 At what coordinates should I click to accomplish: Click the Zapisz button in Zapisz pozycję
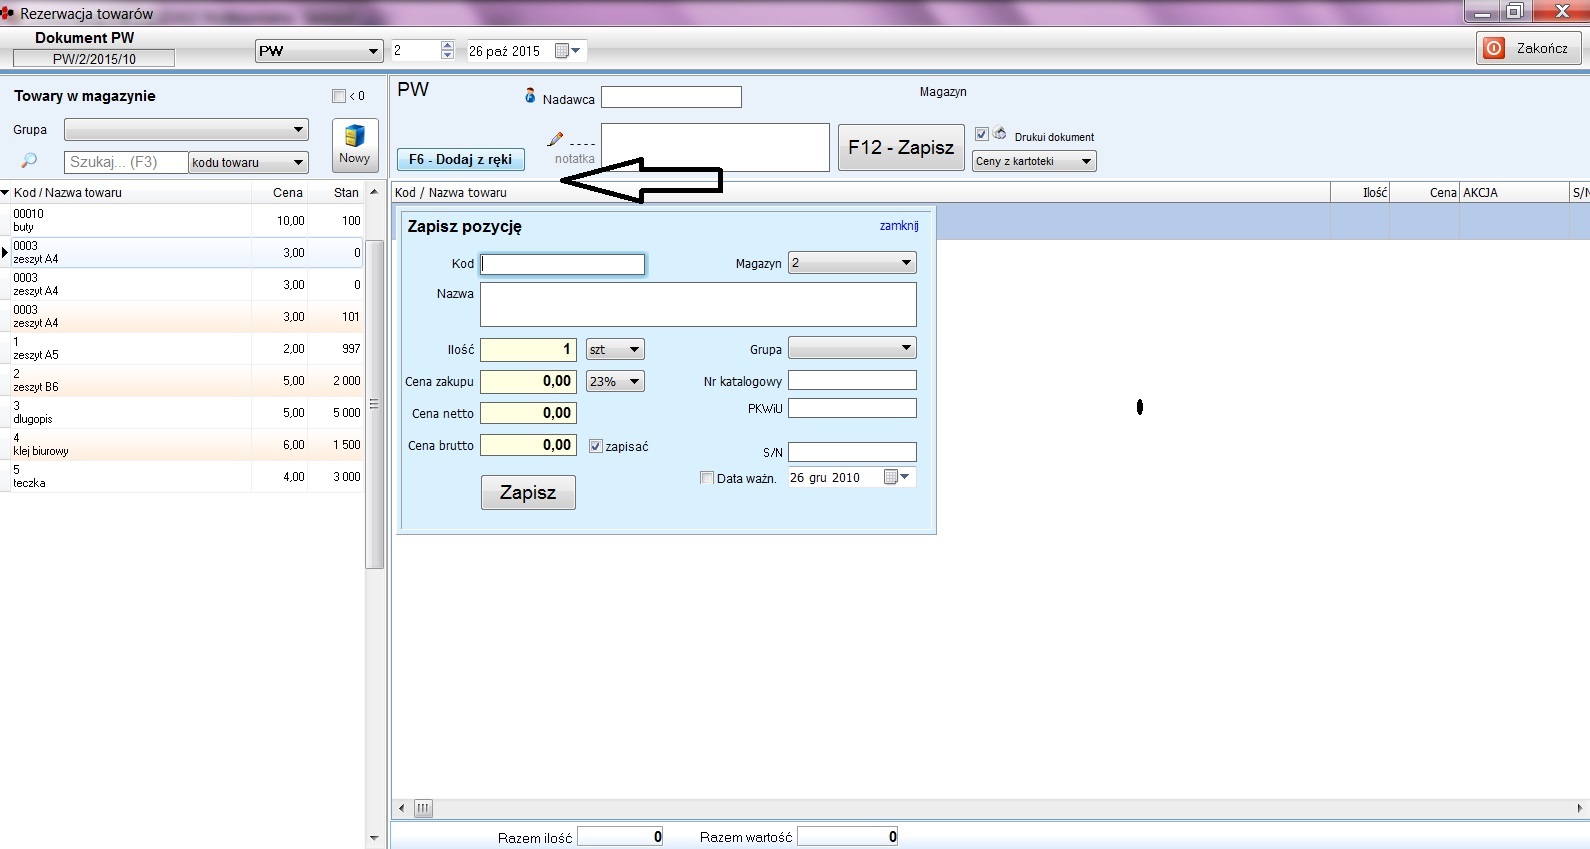(x=528, y=493)
